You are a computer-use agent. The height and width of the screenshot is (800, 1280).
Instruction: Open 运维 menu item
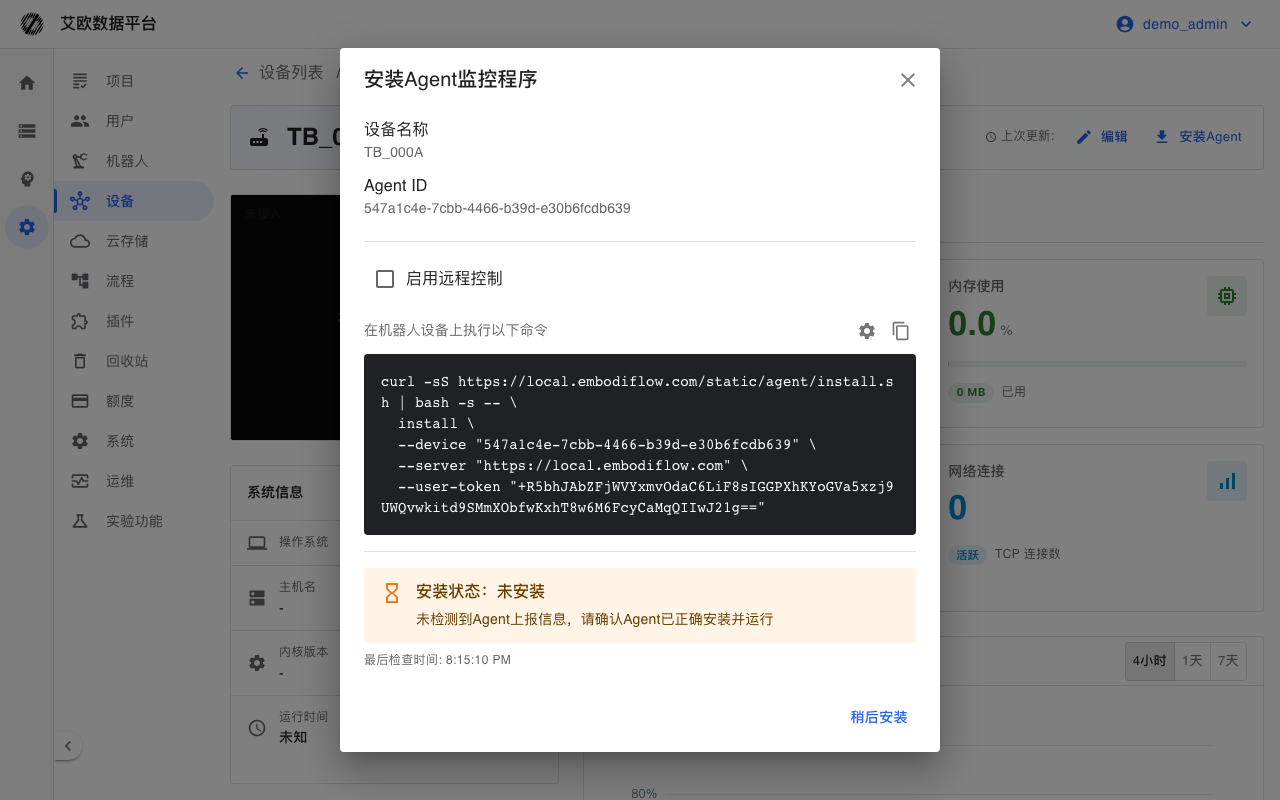coord(134,481)
